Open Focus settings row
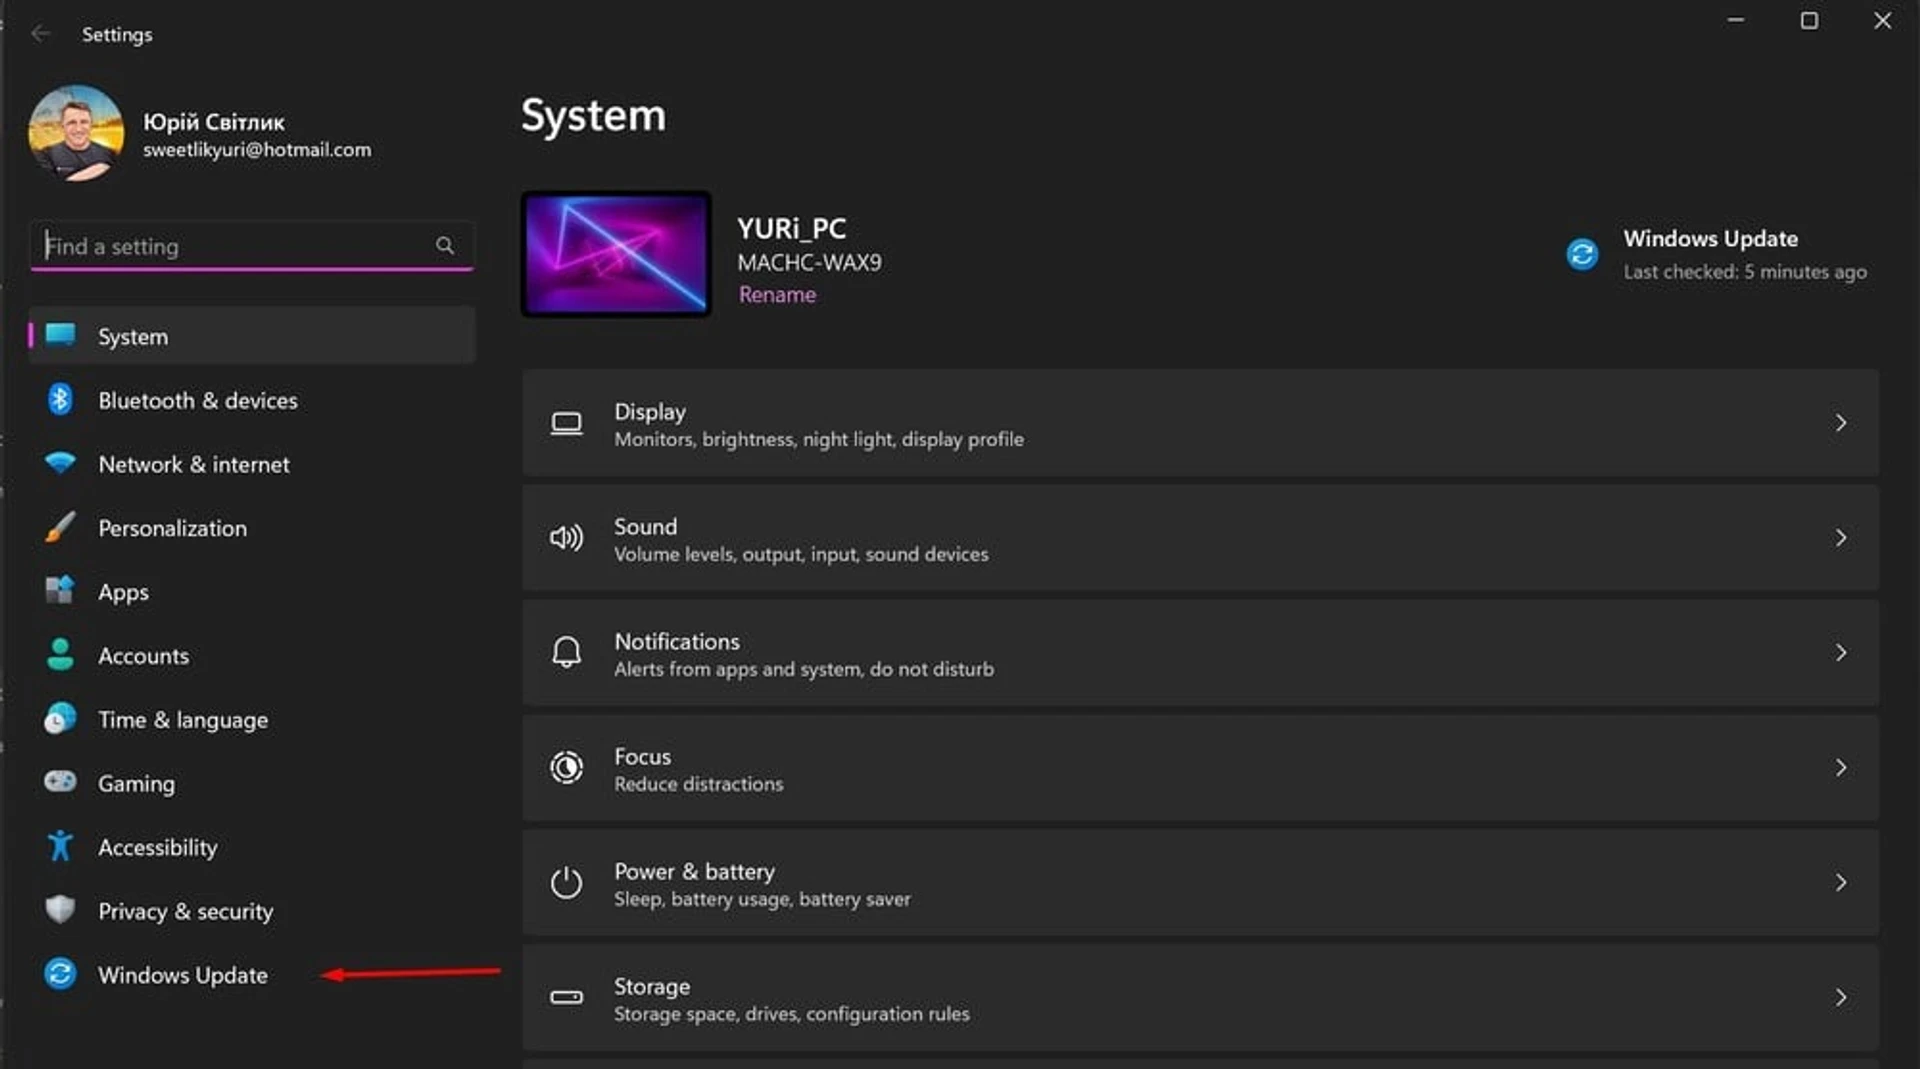 (x=1200, y=768)
